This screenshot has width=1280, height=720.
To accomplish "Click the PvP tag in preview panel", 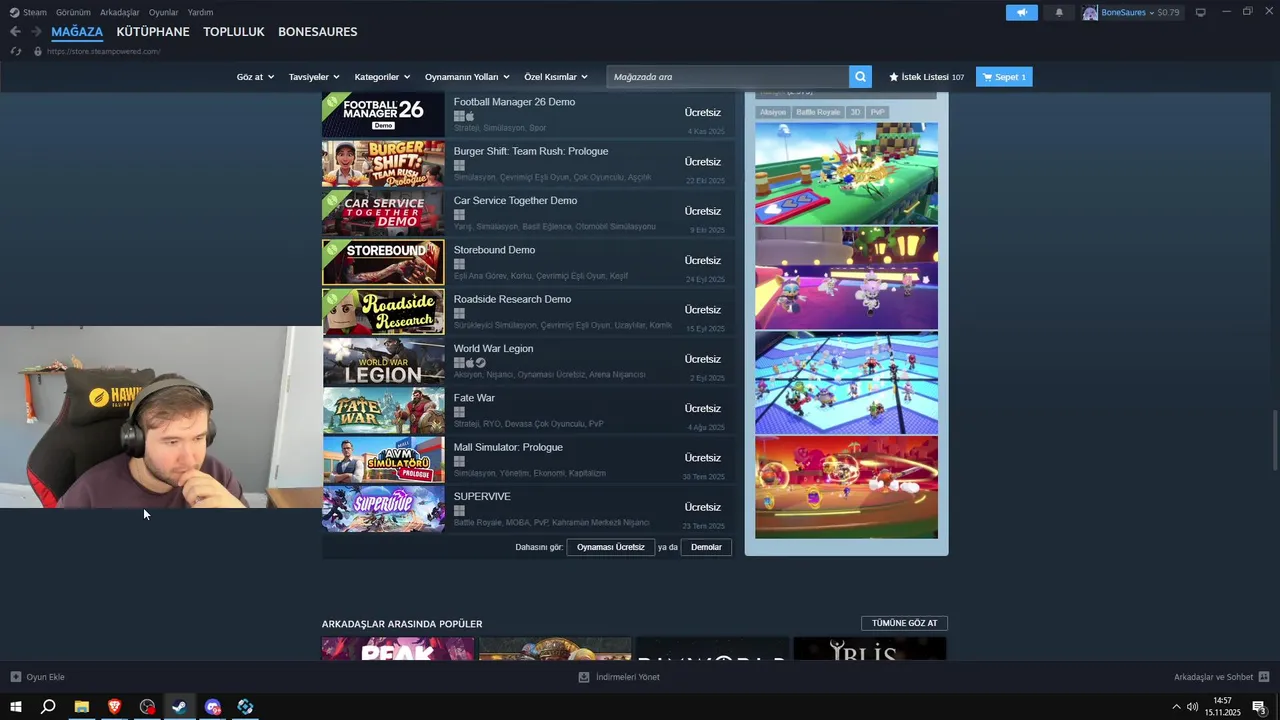I will 877,112.
